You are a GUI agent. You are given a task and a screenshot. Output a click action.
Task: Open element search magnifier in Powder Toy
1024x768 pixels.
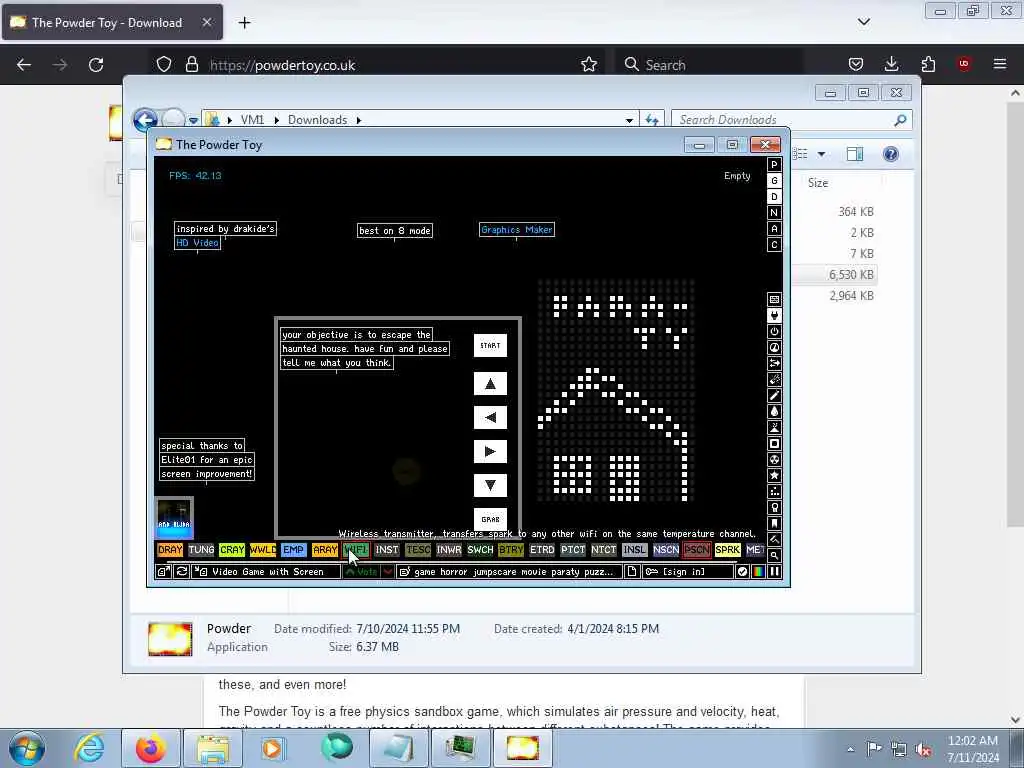point(774,556)
